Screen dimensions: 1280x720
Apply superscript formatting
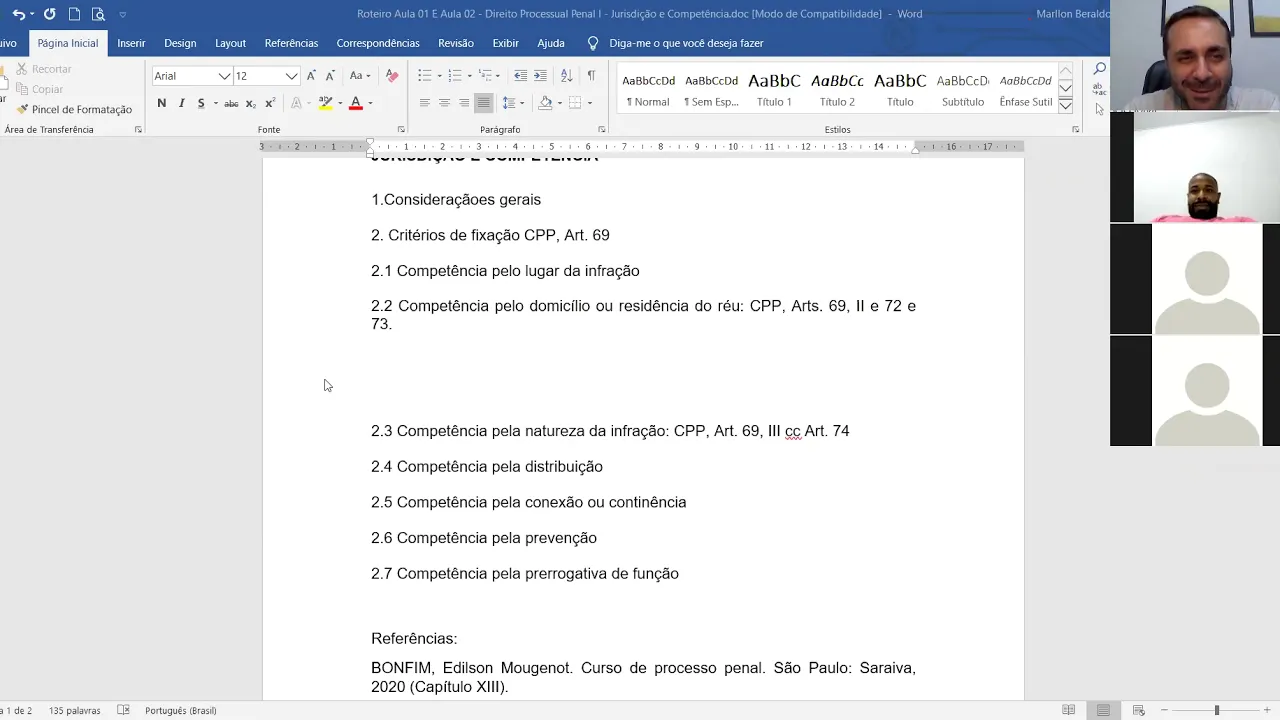point(270,103)
